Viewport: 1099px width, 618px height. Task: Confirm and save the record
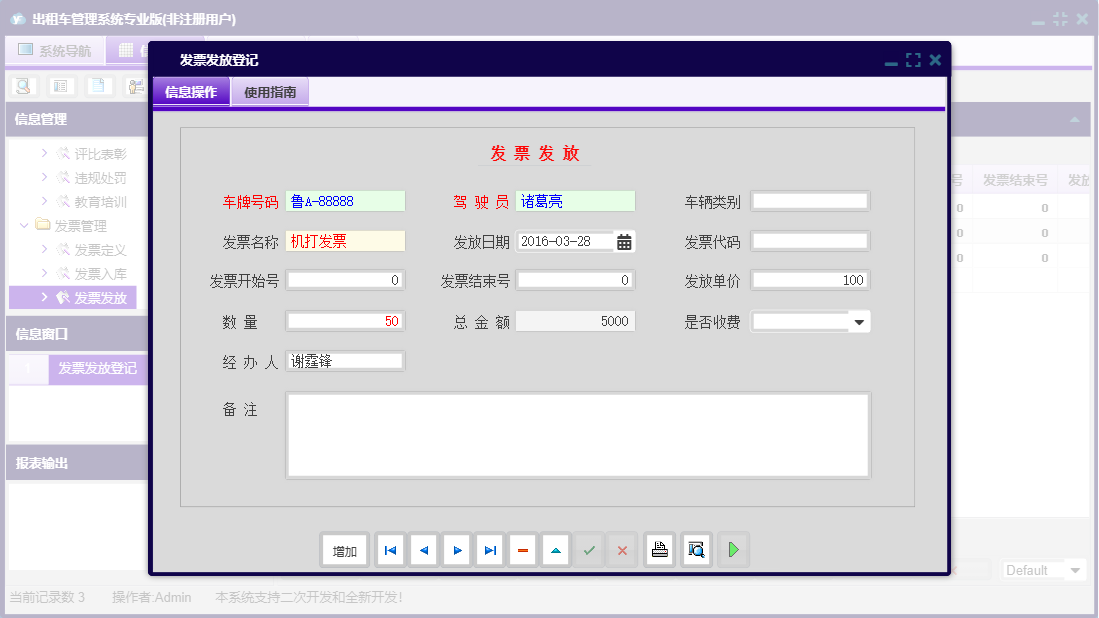click(x=588, y=549)
